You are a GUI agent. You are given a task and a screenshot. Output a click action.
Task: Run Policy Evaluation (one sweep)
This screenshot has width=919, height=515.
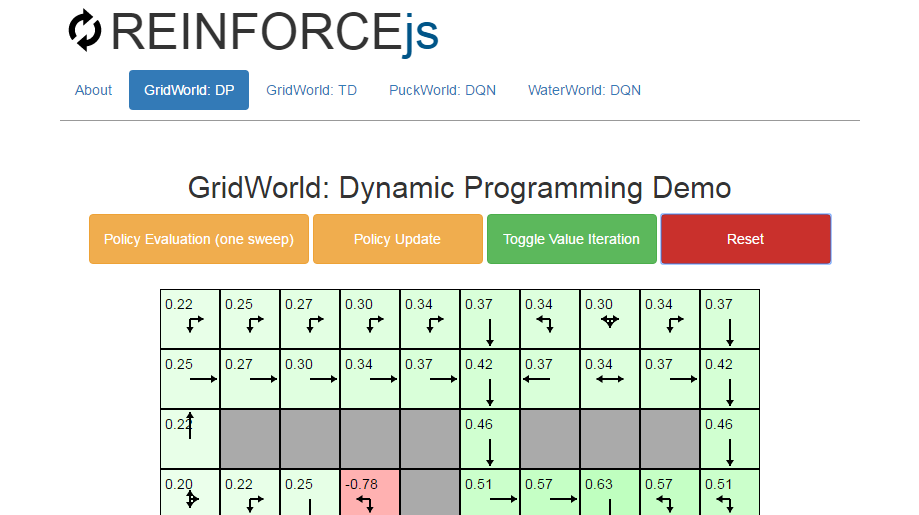199,239
